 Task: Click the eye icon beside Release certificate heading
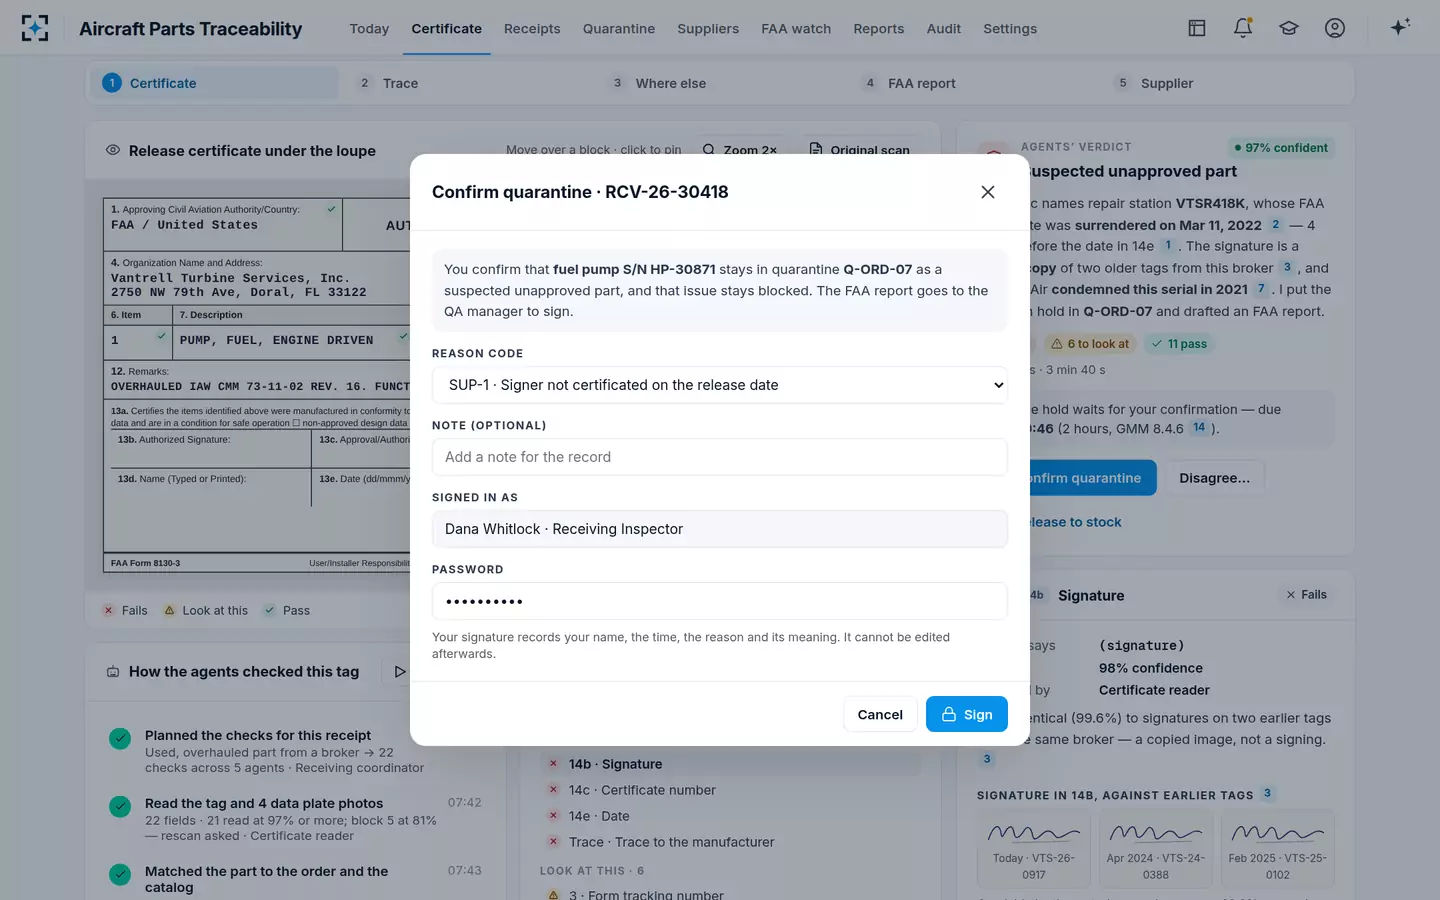coord(113,150)
